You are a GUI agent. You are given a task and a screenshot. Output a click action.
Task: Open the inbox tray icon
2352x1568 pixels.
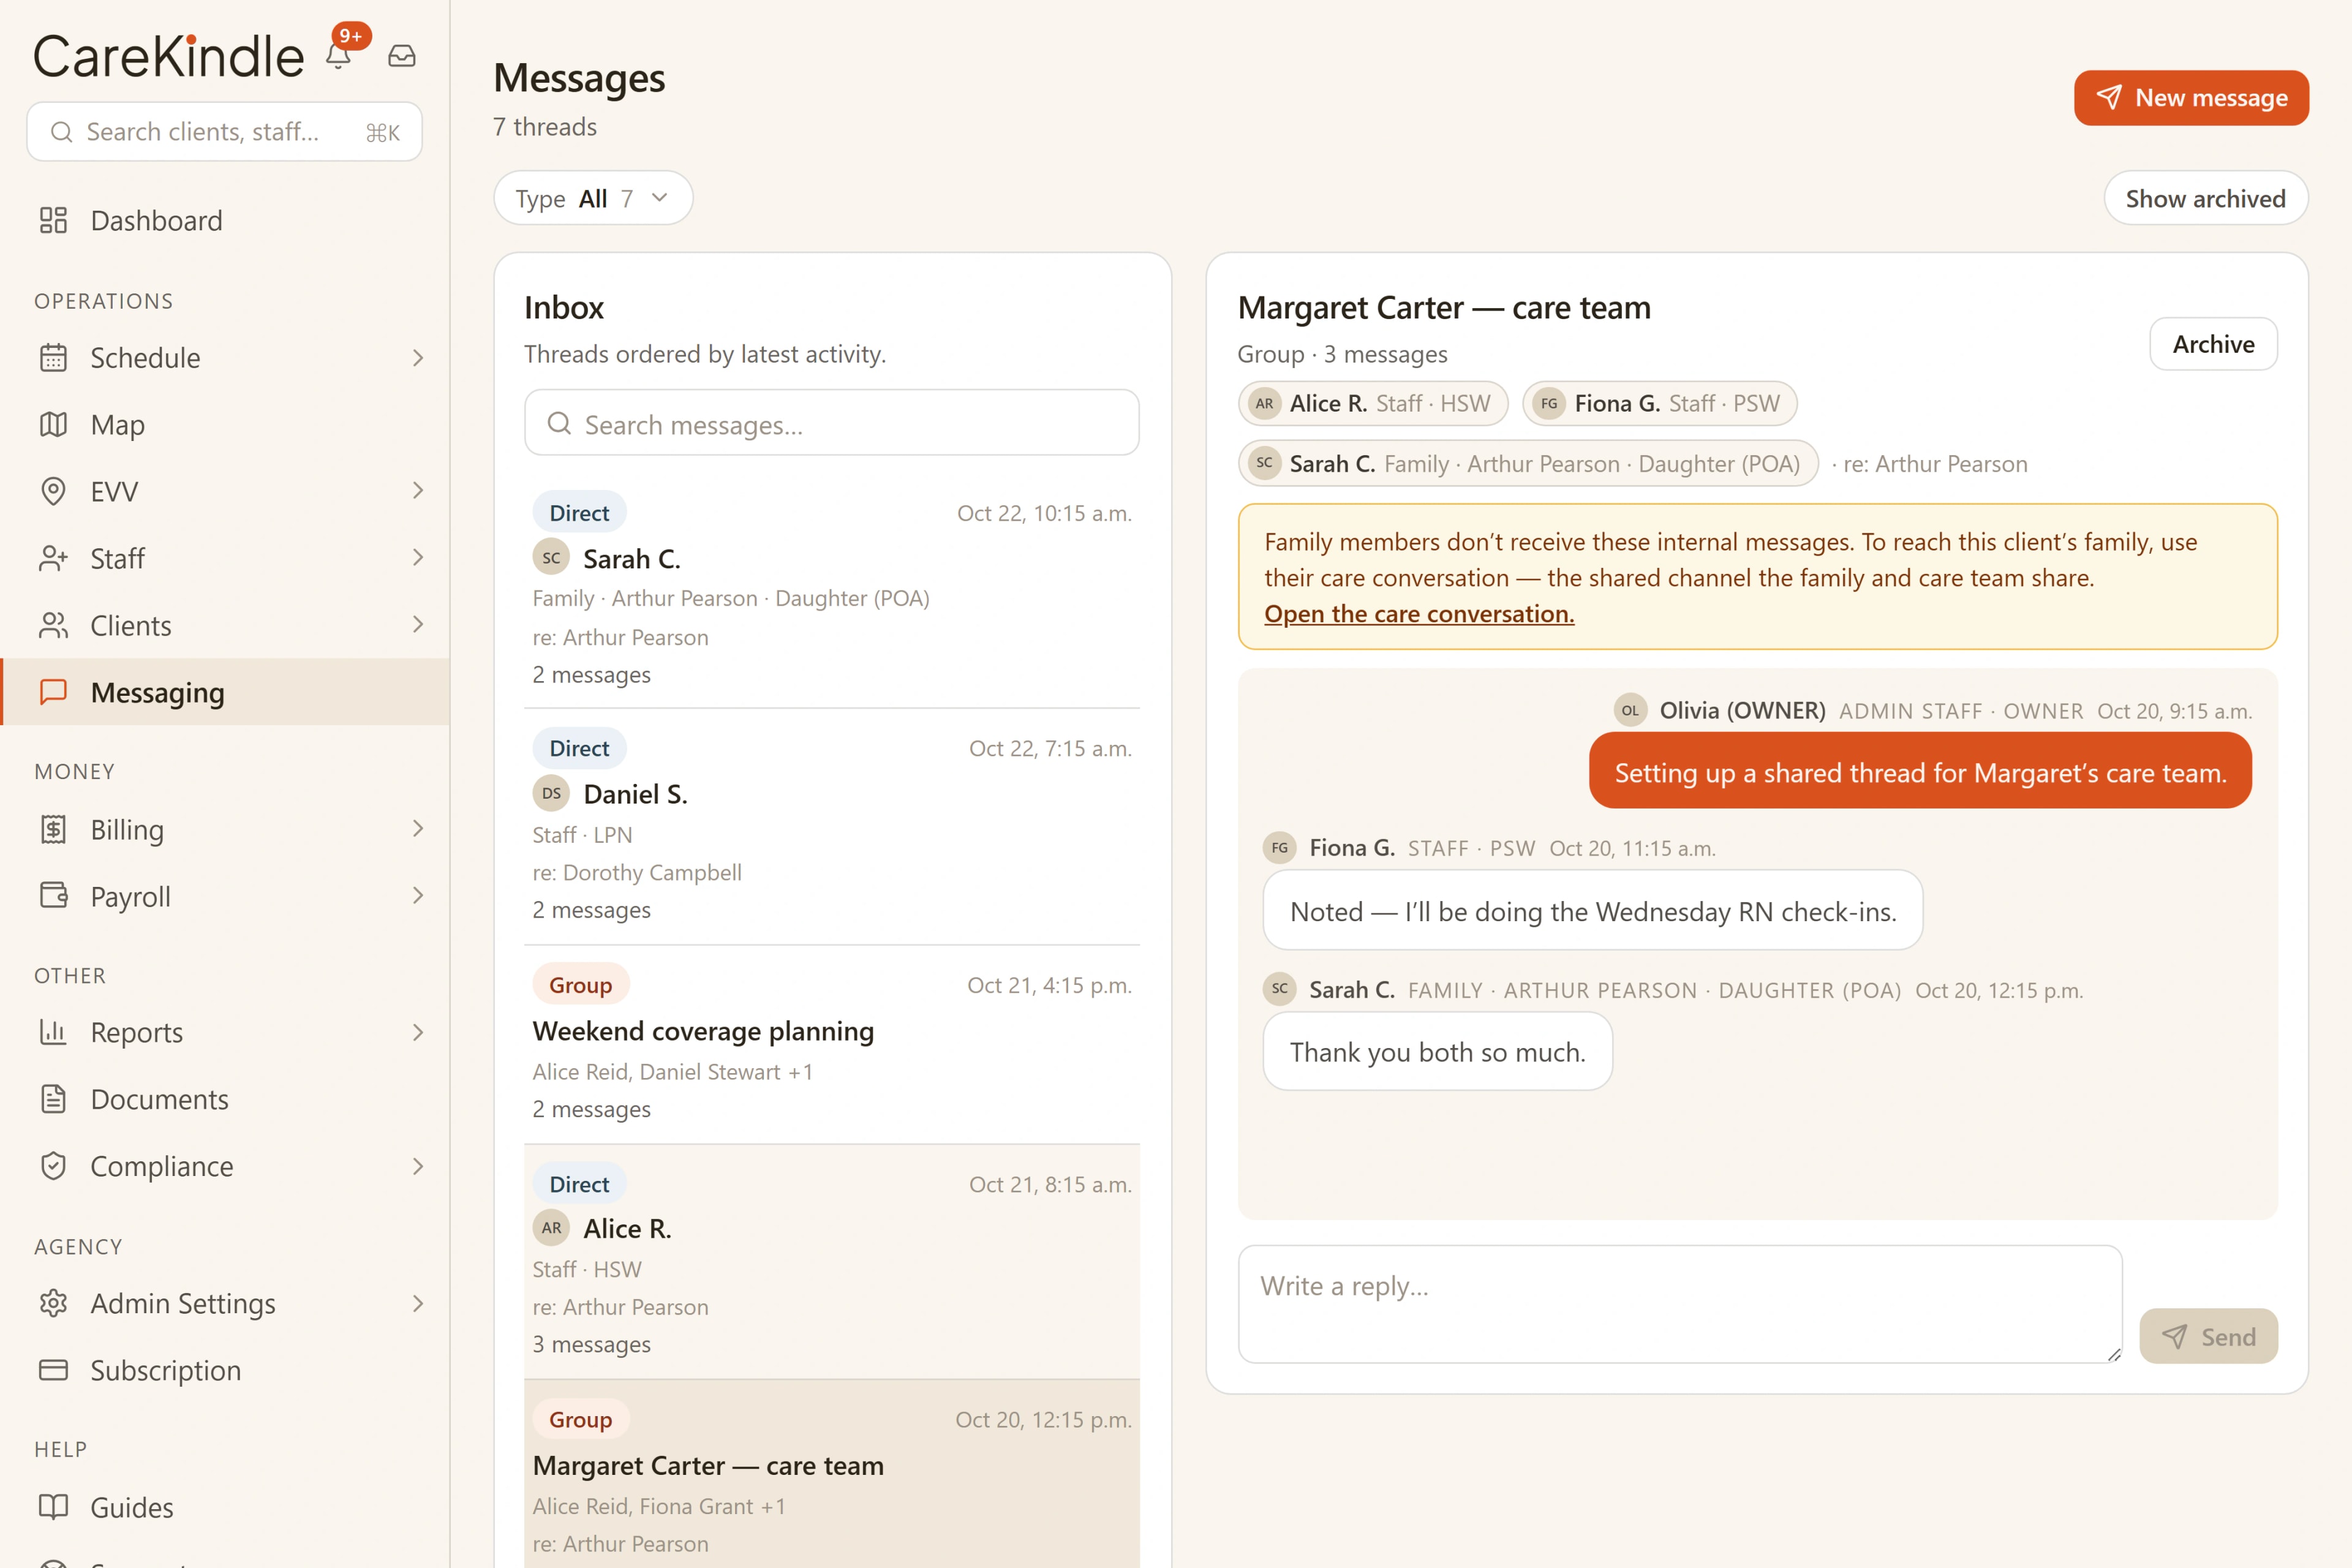[x=402, y=56]
